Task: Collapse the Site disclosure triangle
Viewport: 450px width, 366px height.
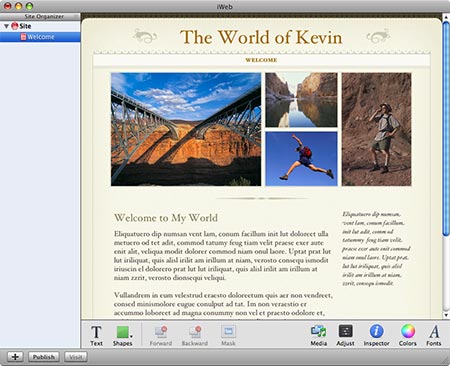Action: click(x=6, y=26)
